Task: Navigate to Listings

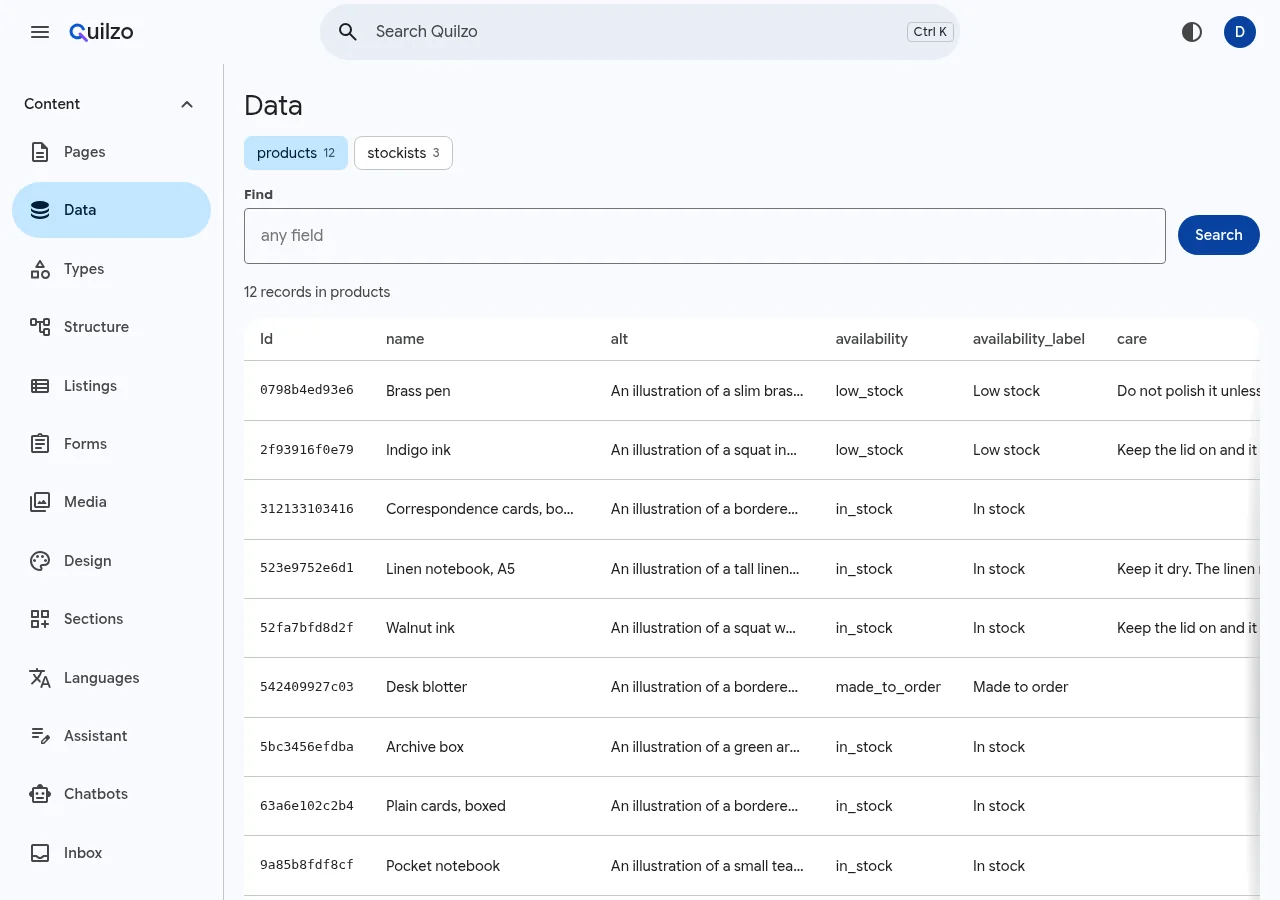Action: (x=111, y=386)
